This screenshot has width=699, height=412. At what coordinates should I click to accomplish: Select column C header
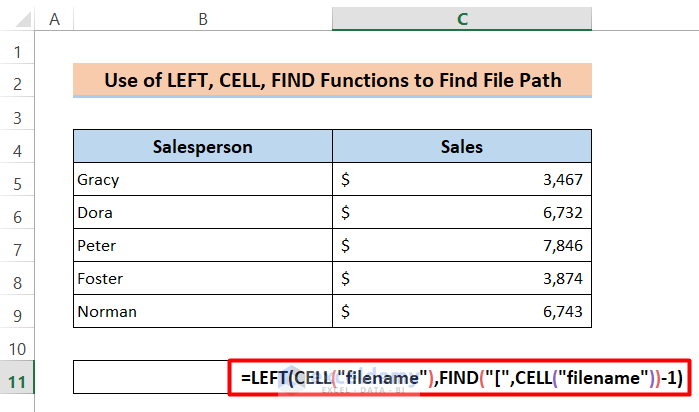tap(462, 18)
